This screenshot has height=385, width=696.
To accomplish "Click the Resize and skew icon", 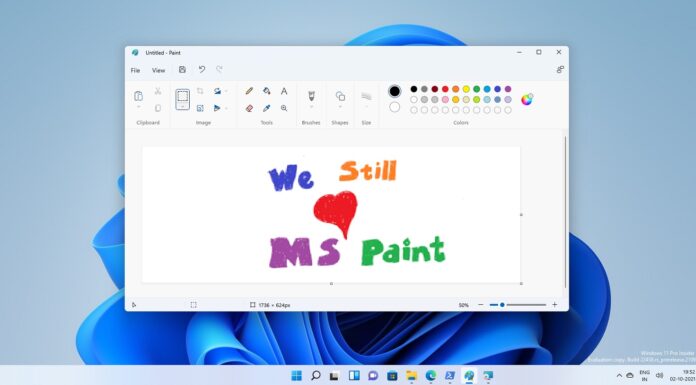I will 200,108.
